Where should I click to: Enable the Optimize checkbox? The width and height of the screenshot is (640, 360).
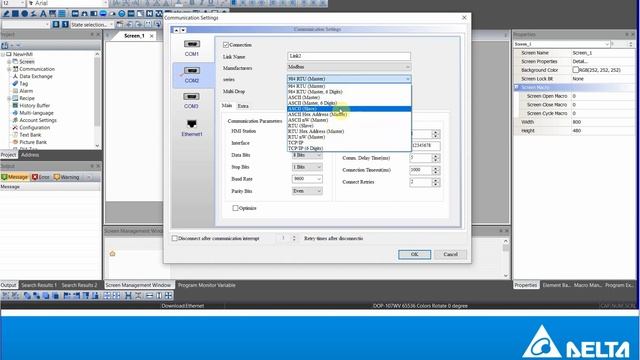click(x=235, y=208)
